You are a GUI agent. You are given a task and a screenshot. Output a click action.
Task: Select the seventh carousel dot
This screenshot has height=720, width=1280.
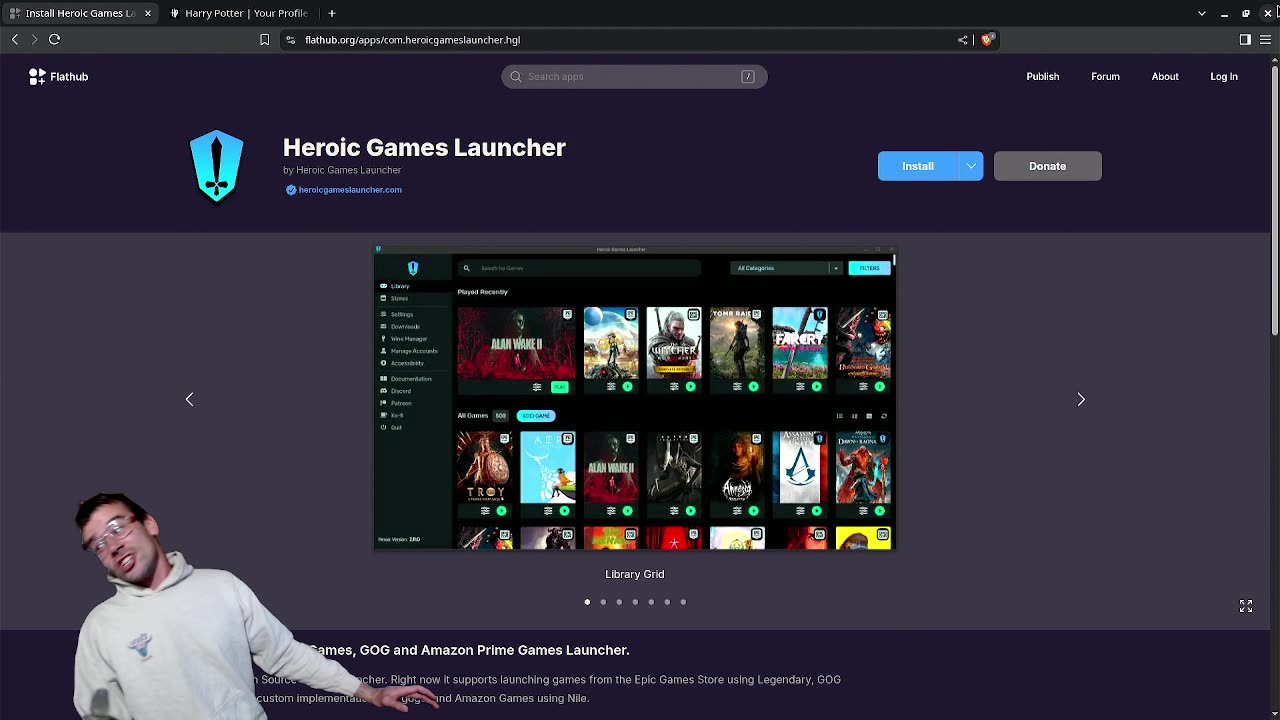(x=683, y=602)
